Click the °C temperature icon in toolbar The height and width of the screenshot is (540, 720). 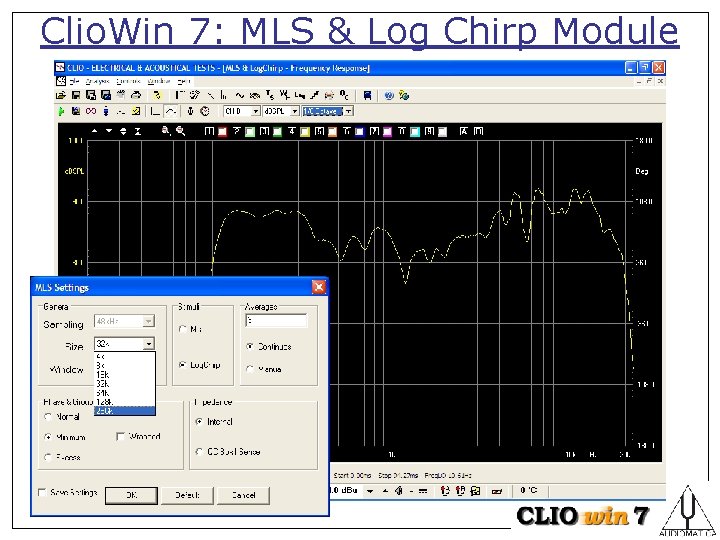pyautogui.click(x=344, y=96)
